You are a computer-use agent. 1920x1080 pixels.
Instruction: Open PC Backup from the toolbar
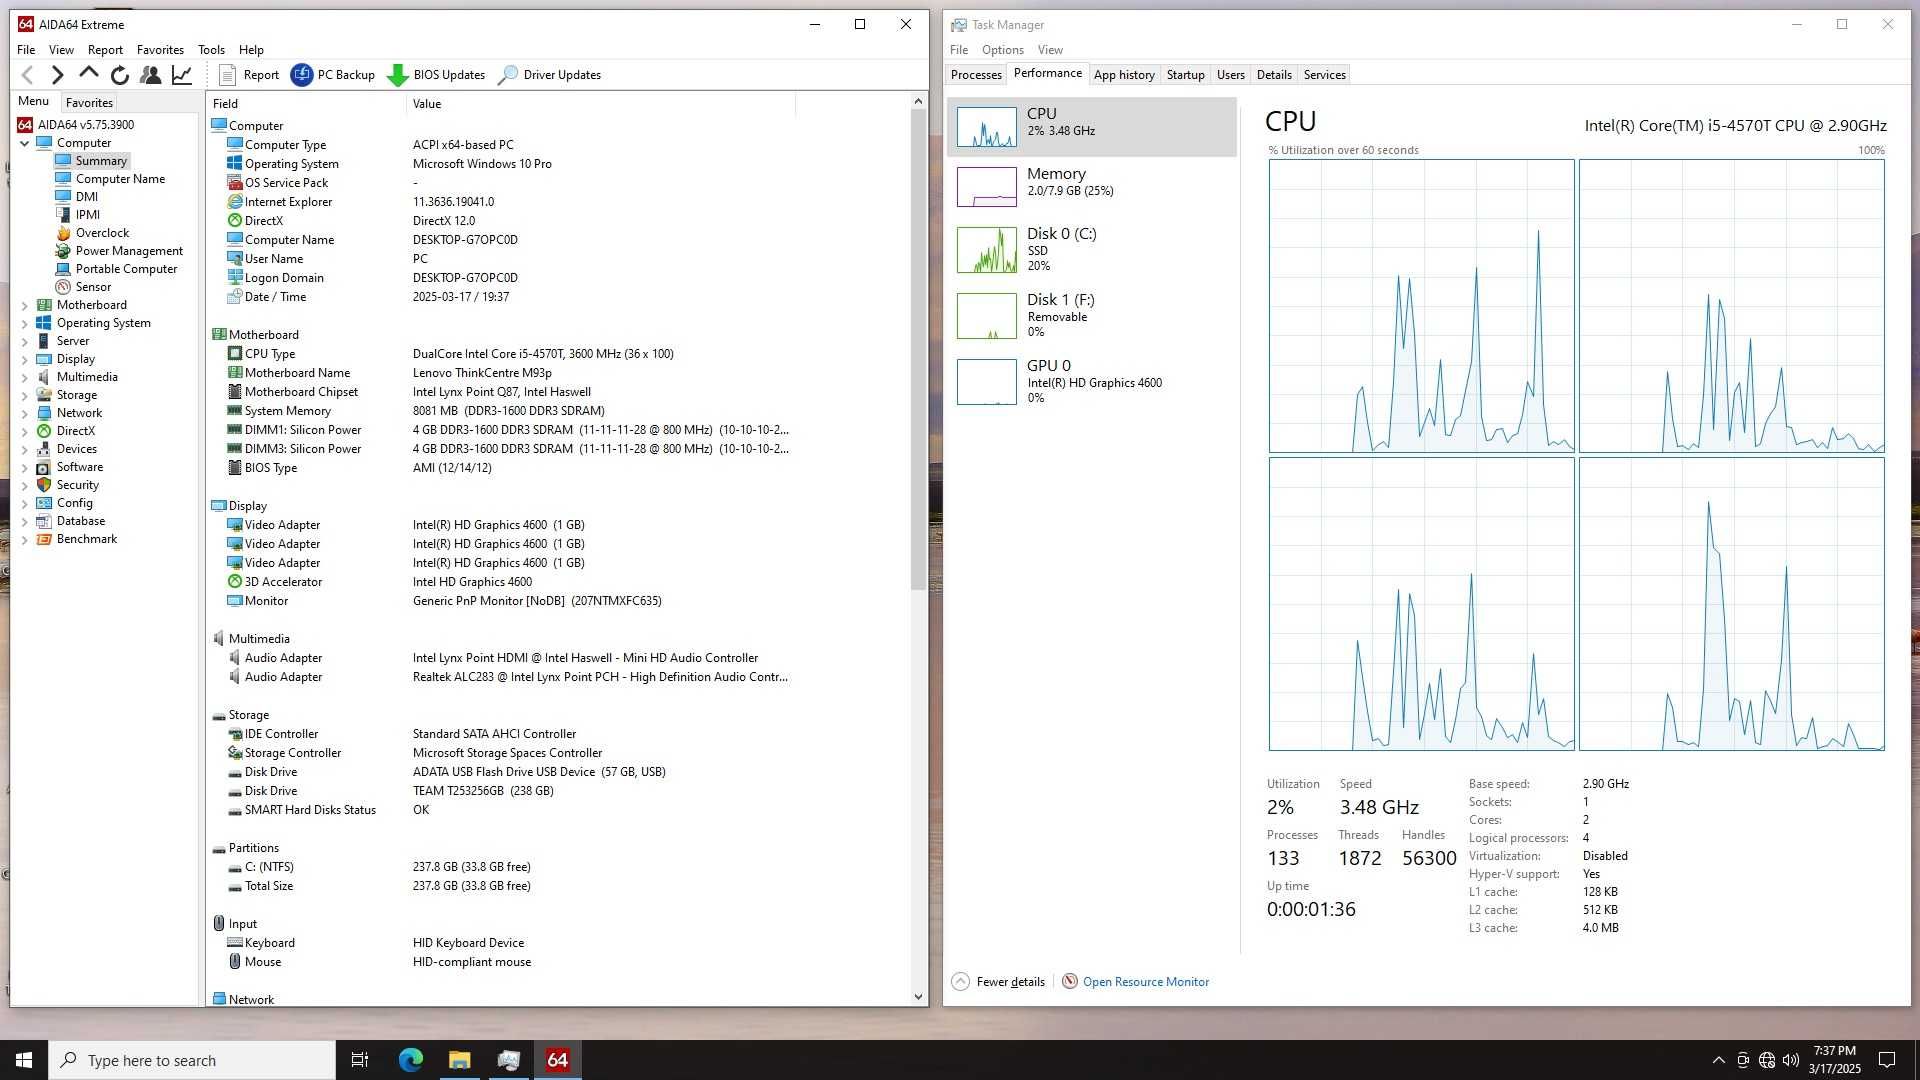point(332,75)
